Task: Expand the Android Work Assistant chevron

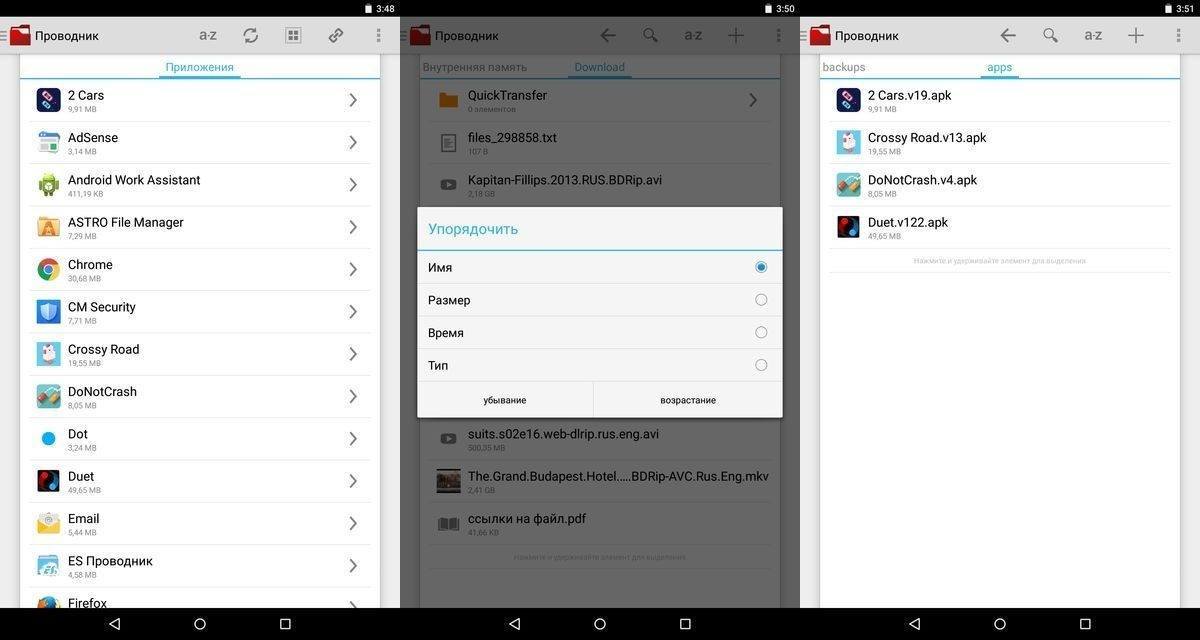Action: (353, 184)
